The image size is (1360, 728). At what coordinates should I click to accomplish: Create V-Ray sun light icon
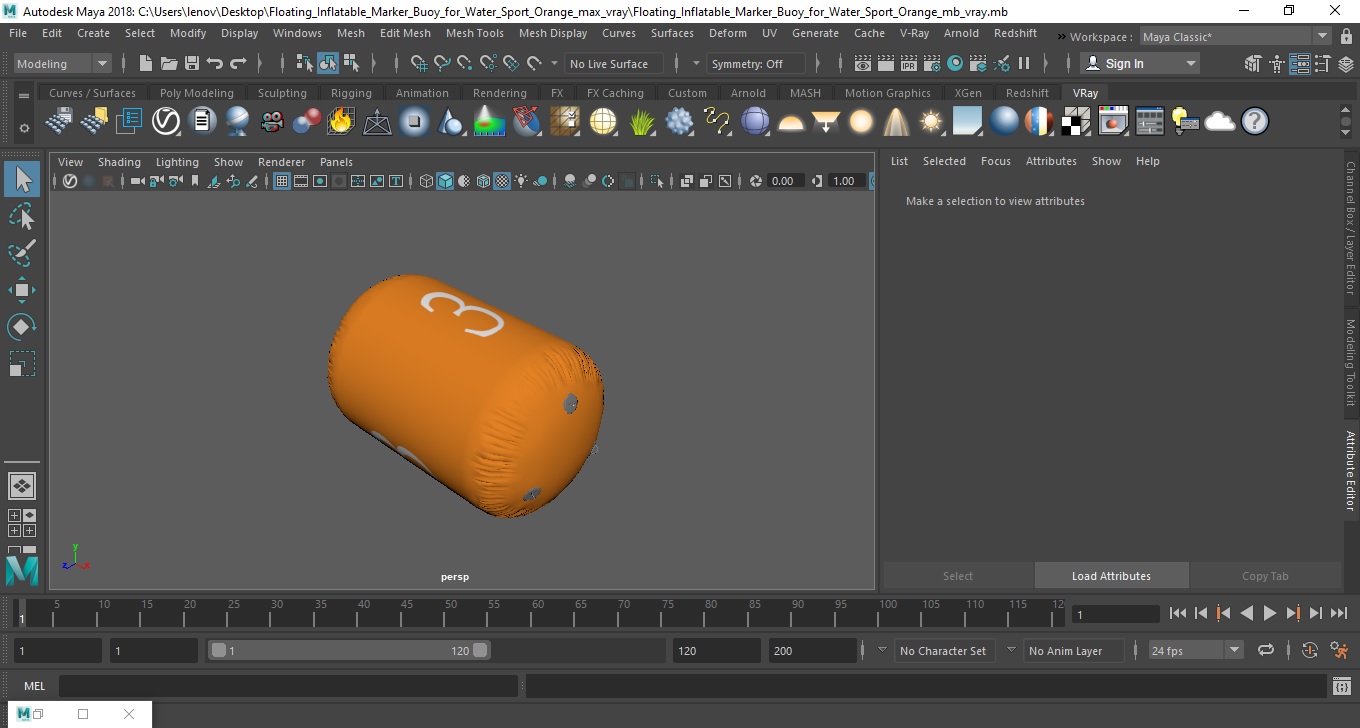point(931,122)
